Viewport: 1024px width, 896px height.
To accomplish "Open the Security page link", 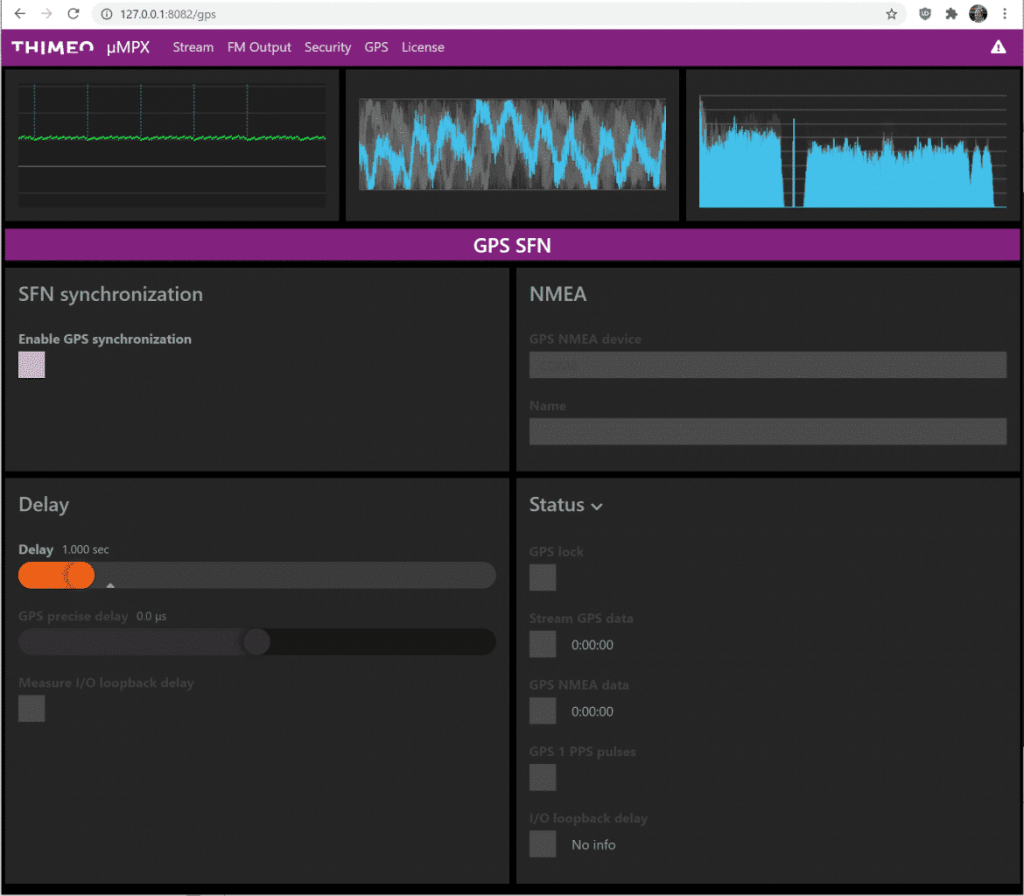I will click(x=328, y=47).
